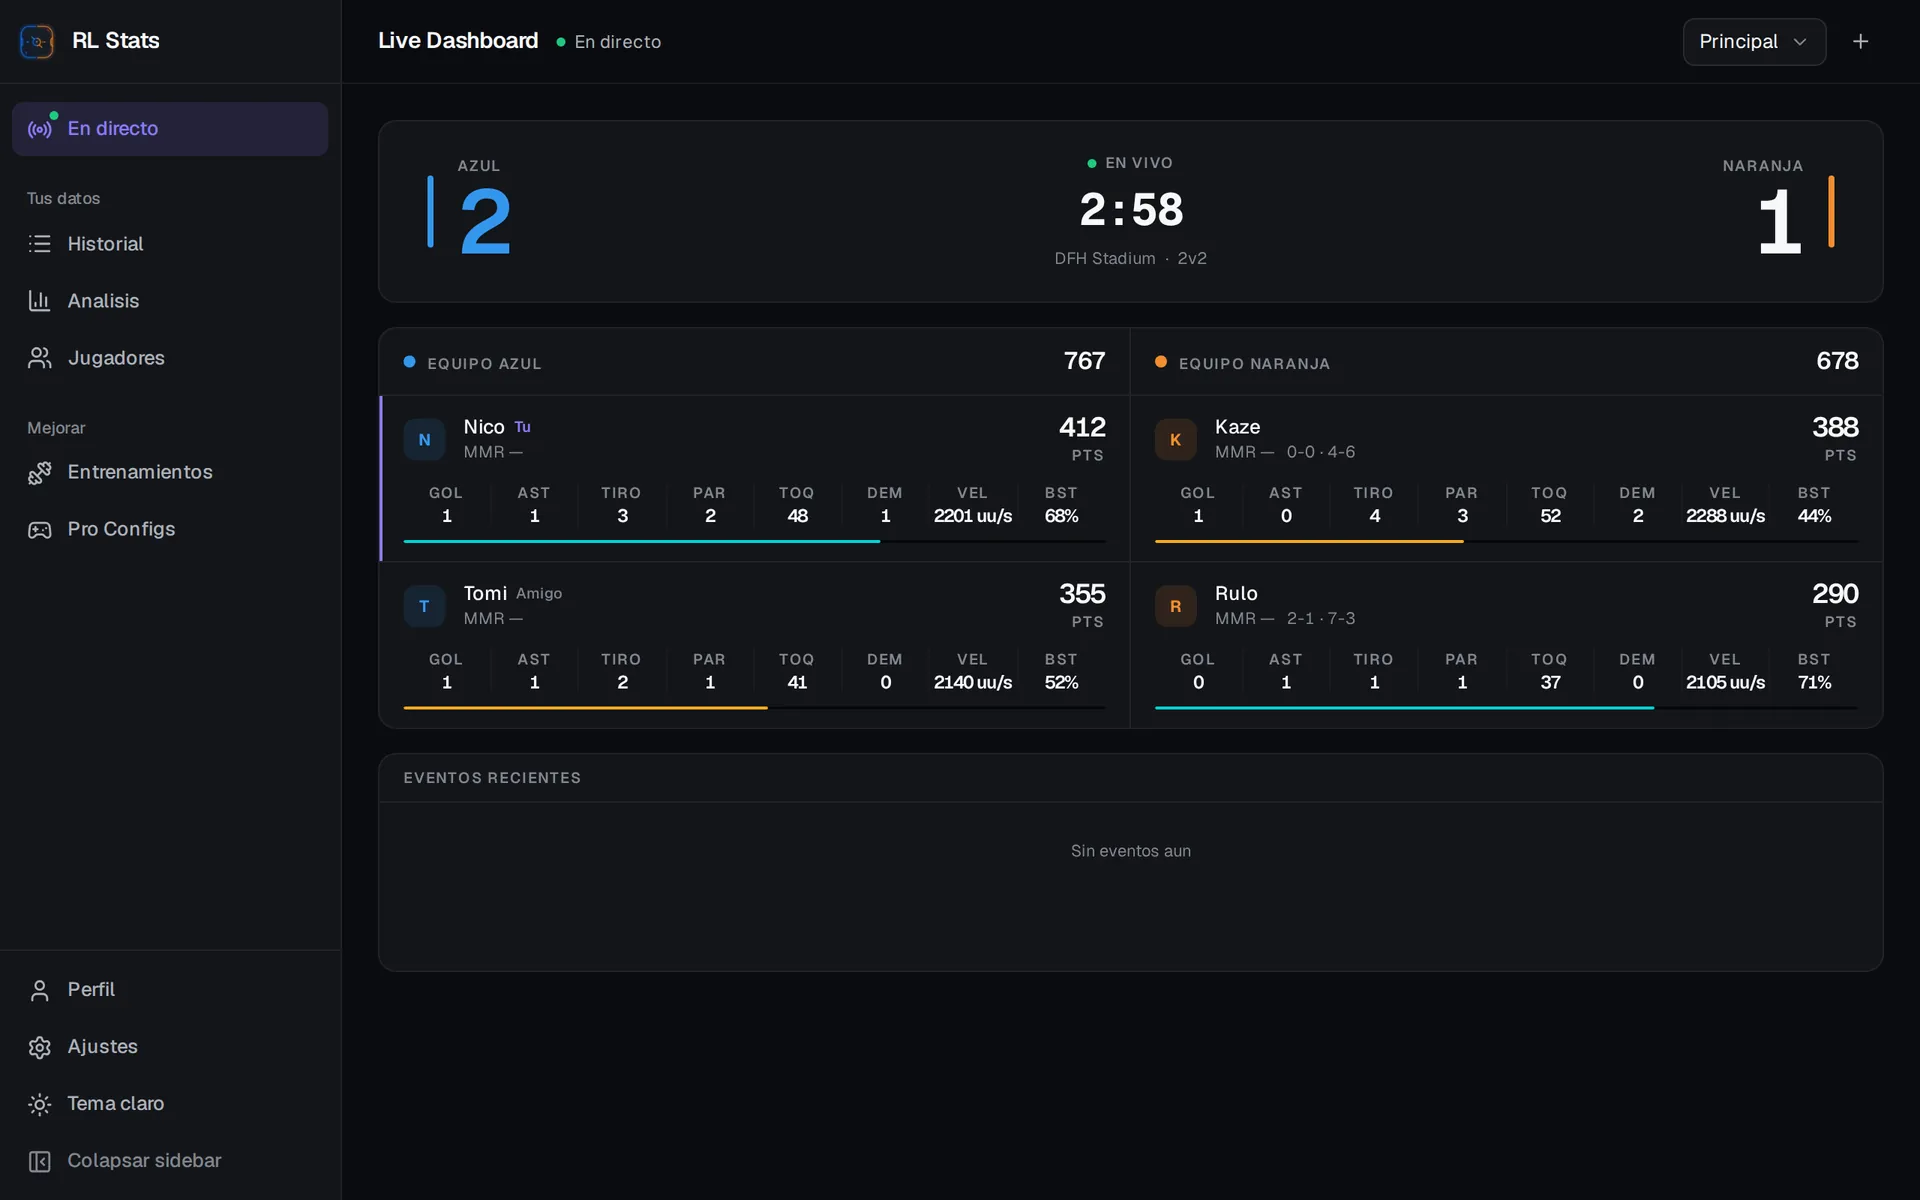
Task: Click the Colapsar sidebar panel icon
Action: click(x=40, y=1161)
